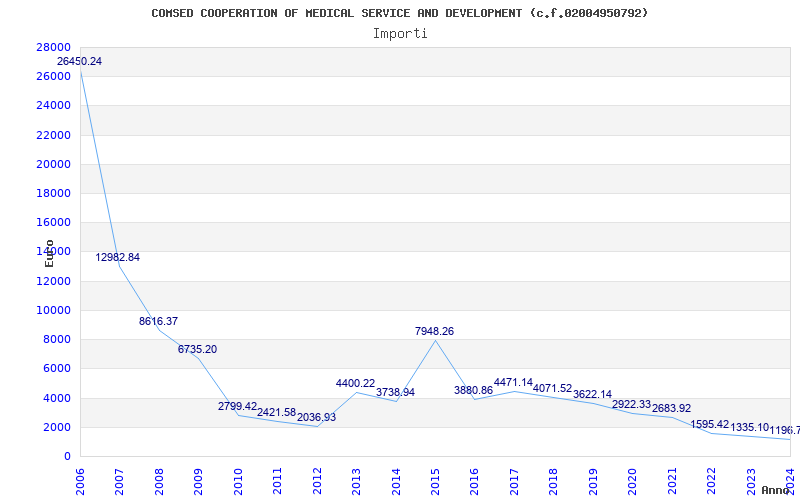Click the 26000 y-axis value

click(53, 77)
